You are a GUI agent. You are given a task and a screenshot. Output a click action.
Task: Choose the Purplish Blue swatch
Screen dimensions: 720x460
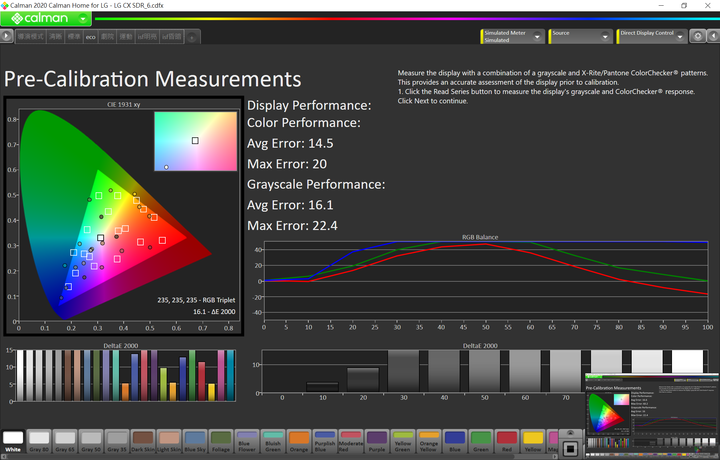pyautogui.click(x=325, y=442)
